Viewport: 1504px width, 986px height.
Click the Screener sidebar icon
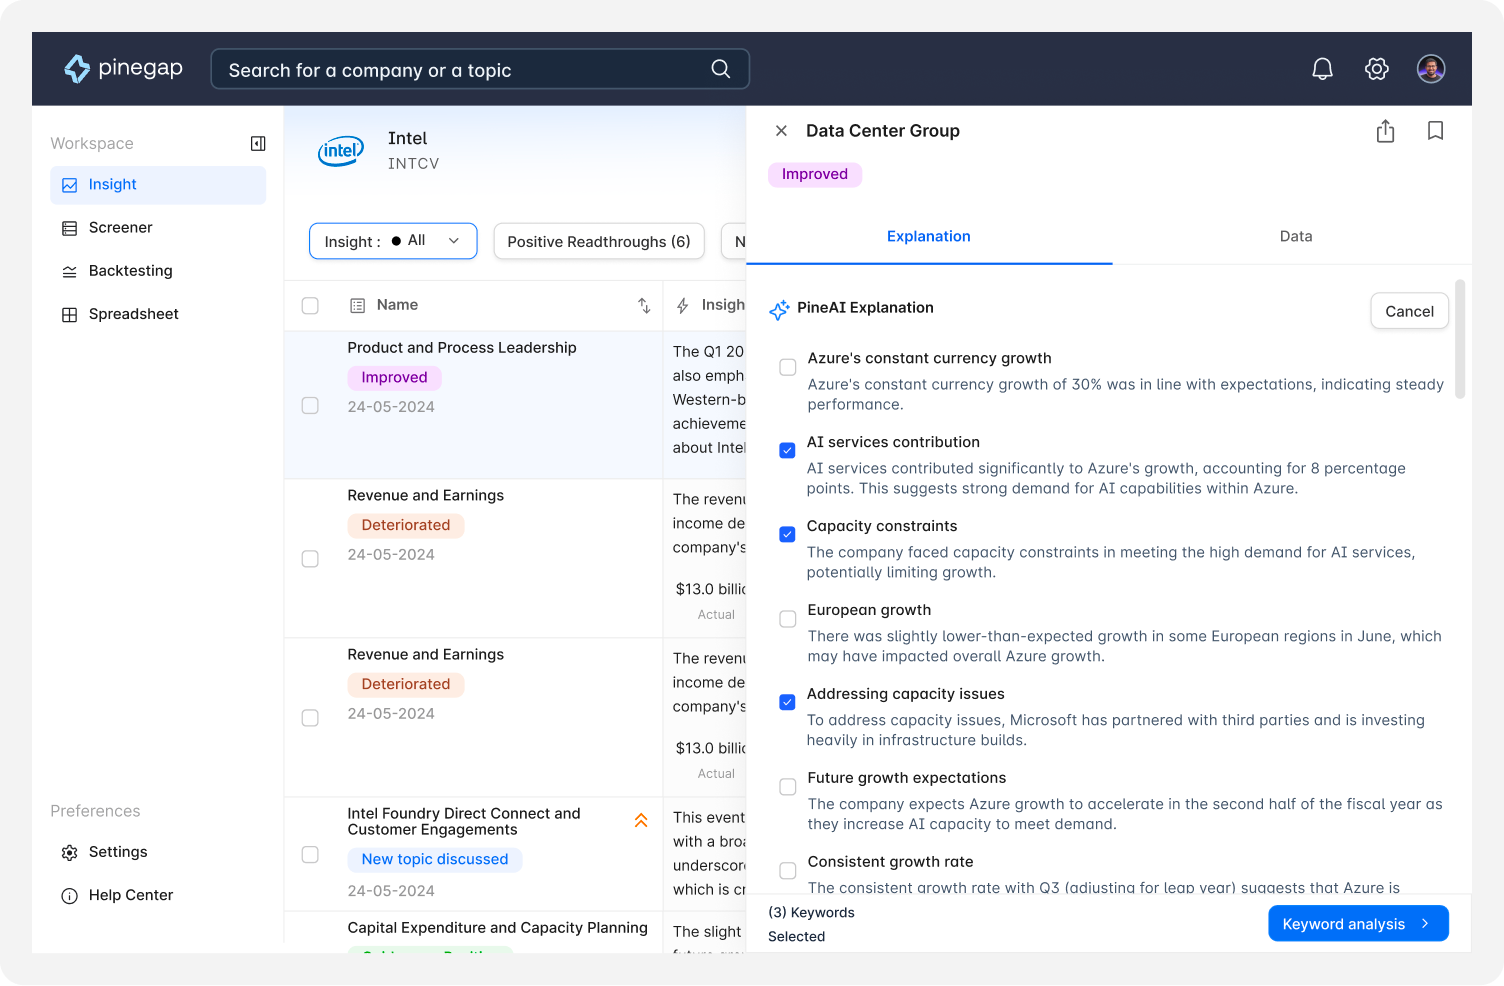(x=70, y=228)
